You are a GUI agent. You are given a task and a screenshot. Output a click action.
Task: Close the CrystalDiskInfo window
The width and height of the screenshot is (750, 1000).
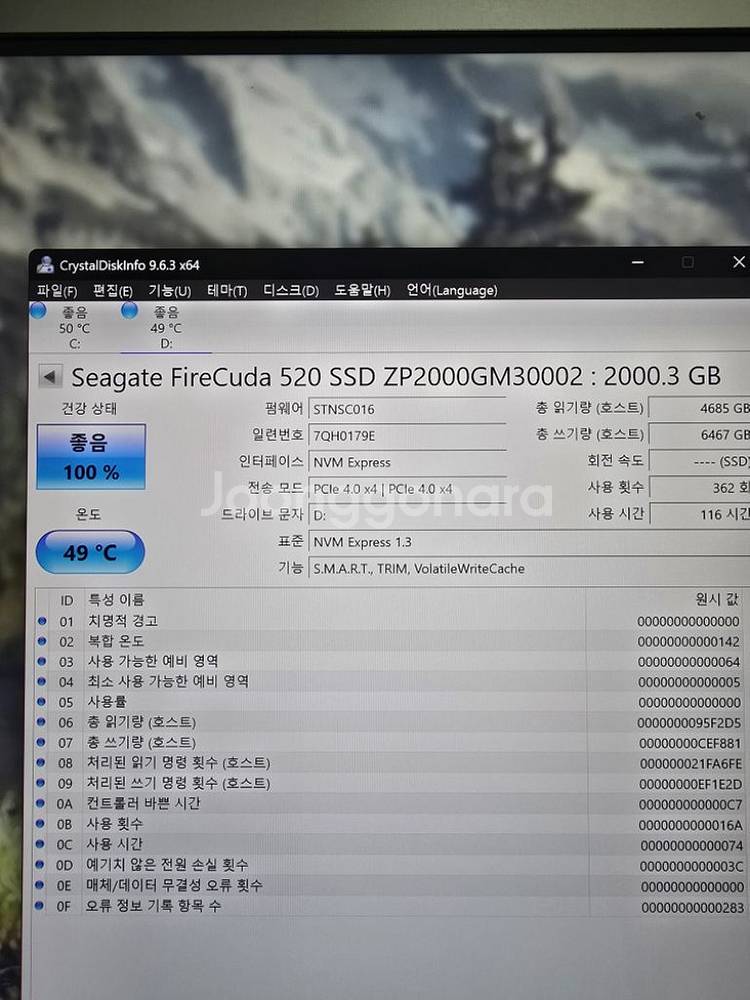(x=739, y=262)
